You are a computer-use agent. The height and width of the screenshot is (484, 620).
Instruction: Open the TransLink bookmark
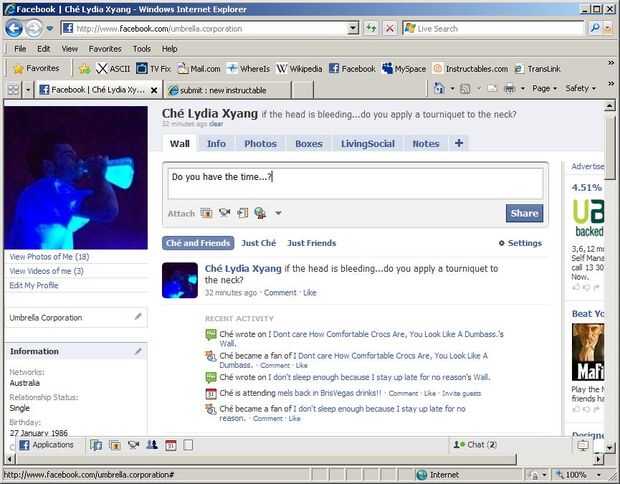click(x=538, y=69)
